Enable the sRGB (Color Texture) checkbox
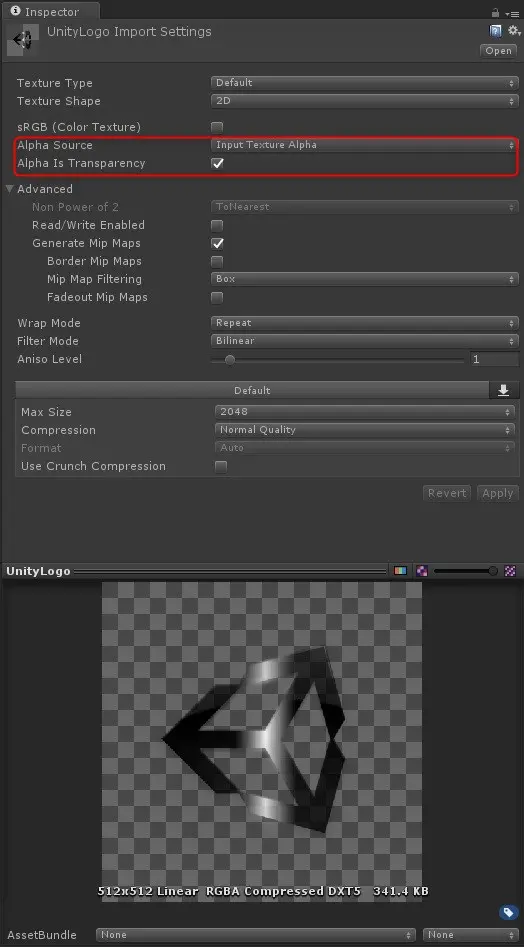Image resolution: width=524 pixels, height=947 pixels. click(x=217, y=127)
